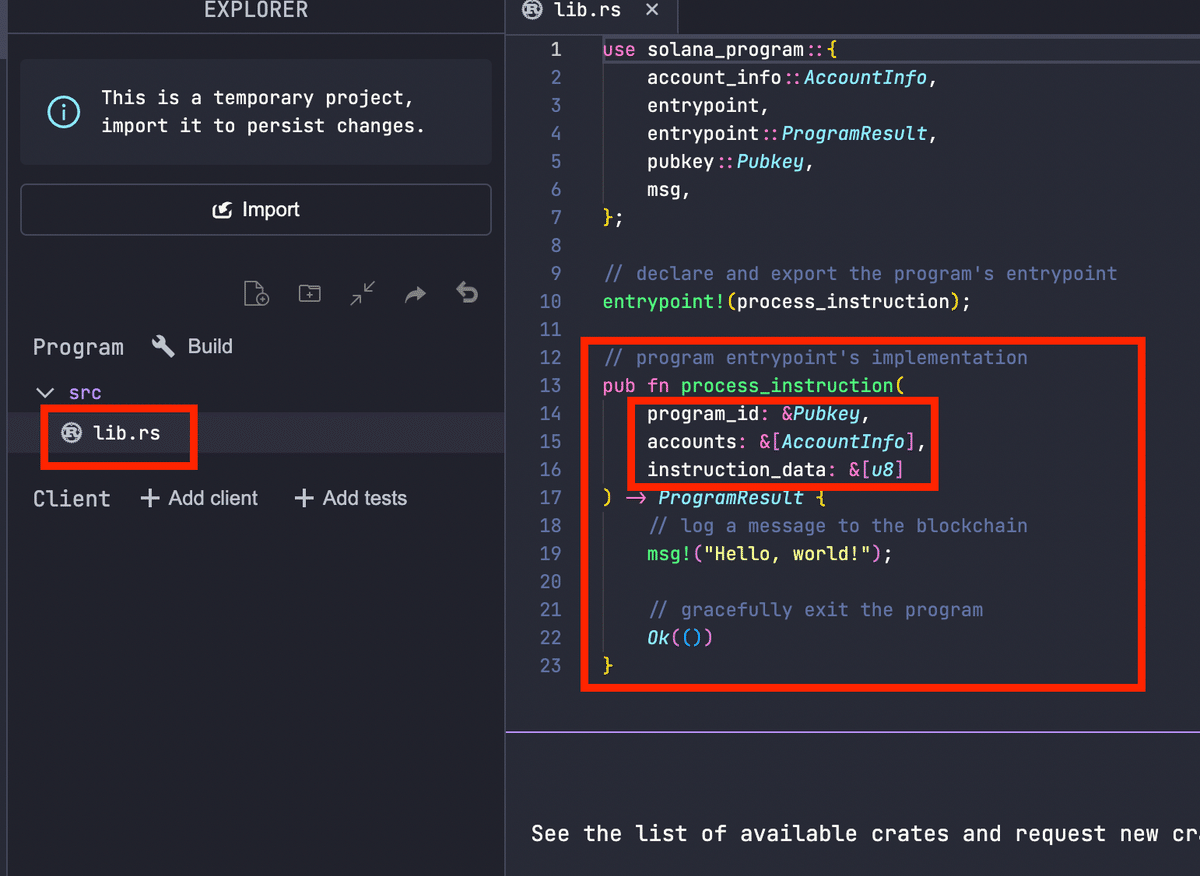The width and height of the screenshot is (1200, 876).
Task: Click ProgramResult return type on line 17
Action: click(x=731, y=498)
